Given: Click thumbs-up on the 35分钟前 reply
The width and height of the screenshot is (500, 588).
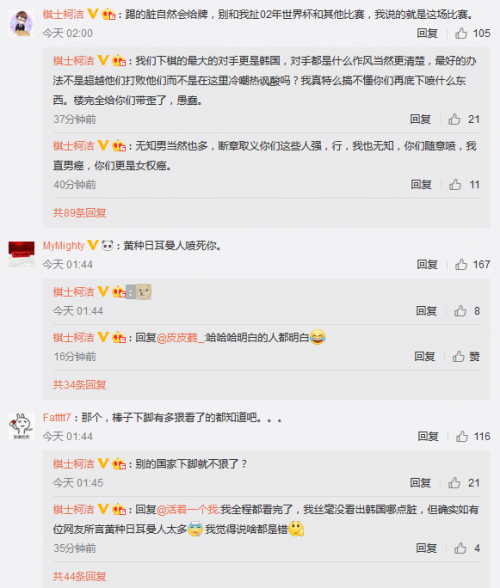Looking at the screenshot, I should pos(460,548).
